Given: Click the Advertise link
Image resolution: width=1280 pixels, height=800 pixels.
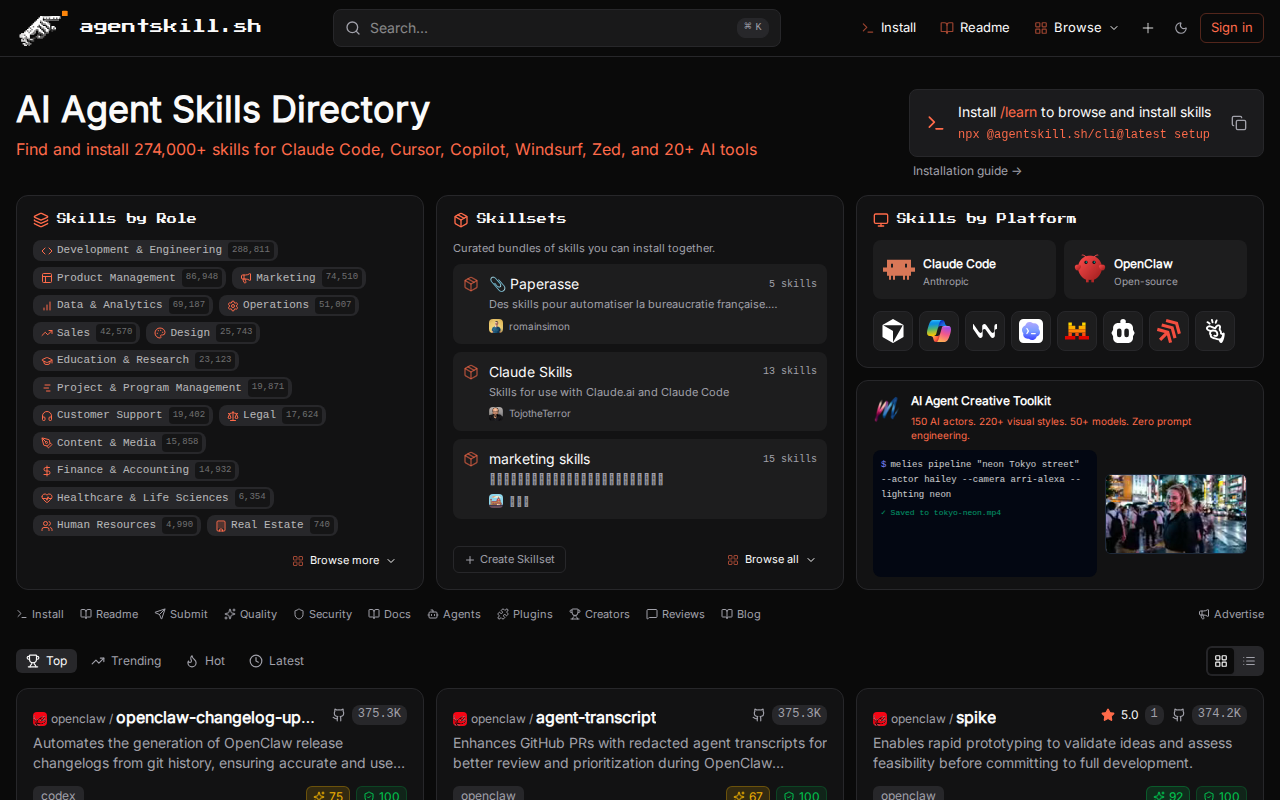Looking at the screenshot, I should tap(1231, 614).
